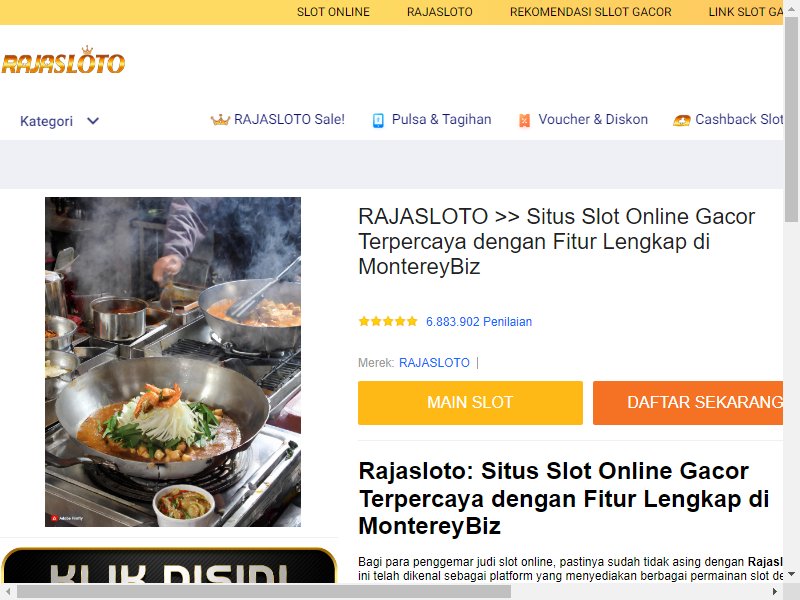The width and height of the screenshot is (800, 600).
Task: Click the crown icon beside RAJASLOTO Sale!
Action: 220,120
